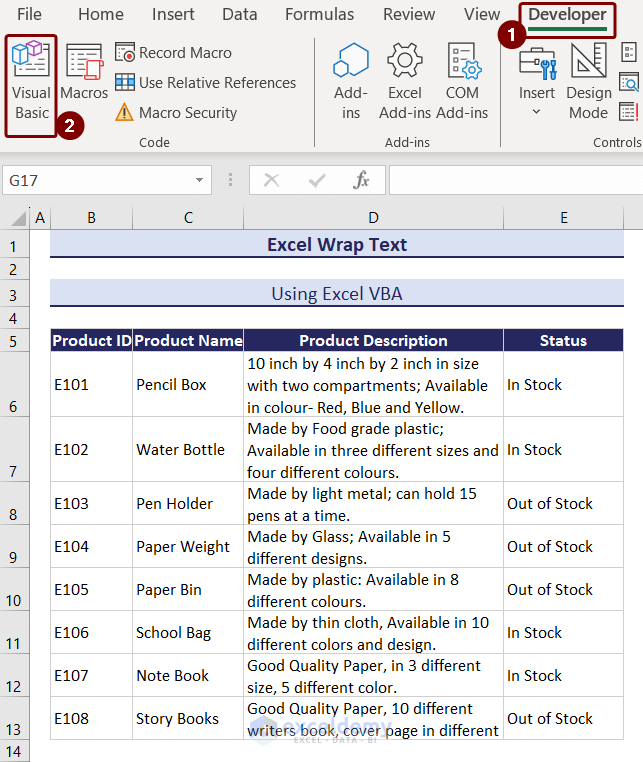Image resolution: width=643 pixels, height=762 pixels.
Task: Select column D header
Action: [x=373, y=218]
